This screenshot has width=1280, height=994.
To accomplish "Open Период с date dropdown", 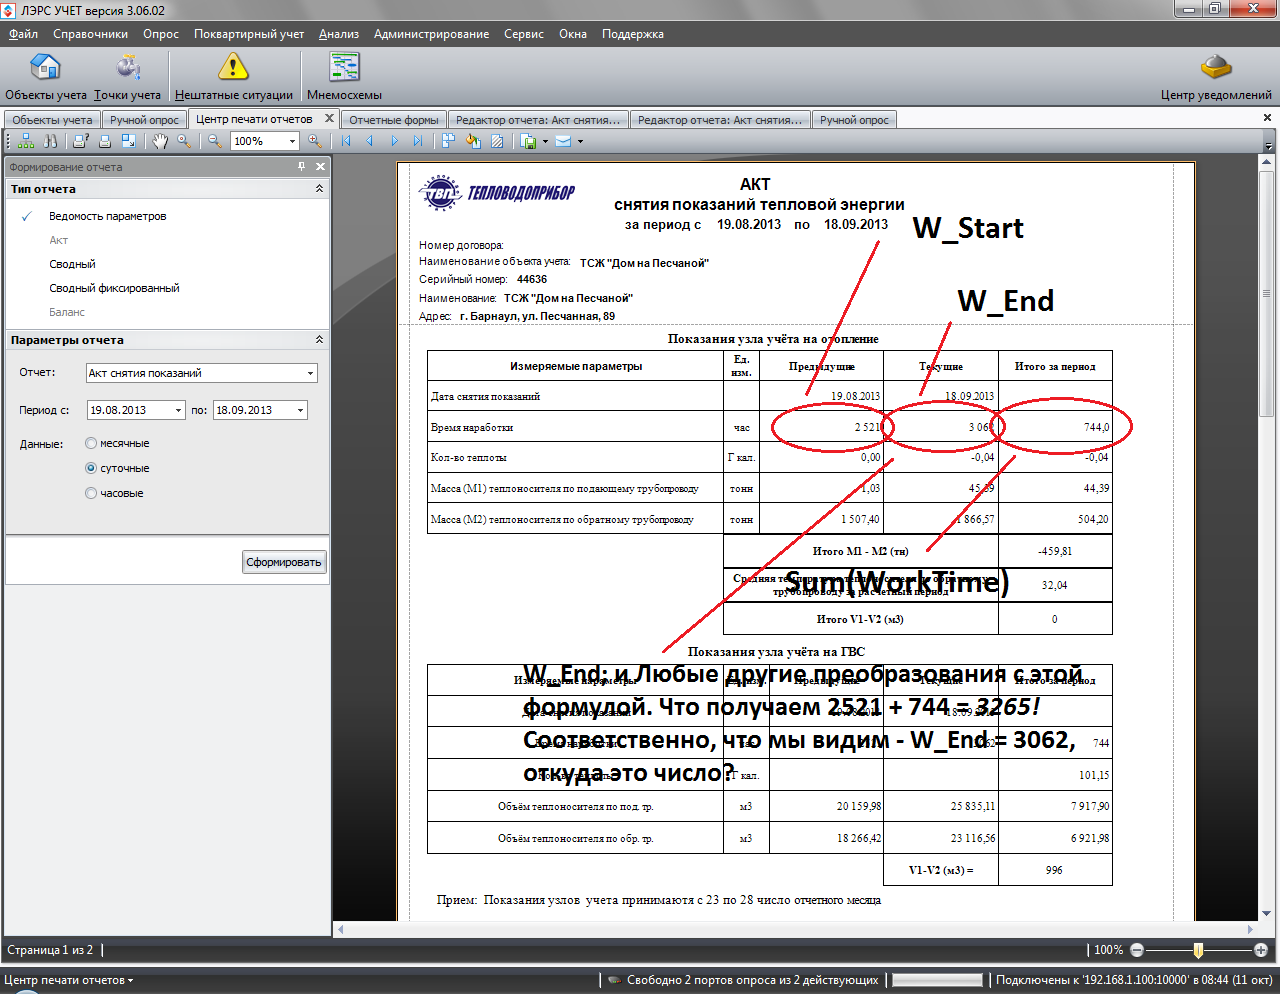I will [x=179, y=410].
